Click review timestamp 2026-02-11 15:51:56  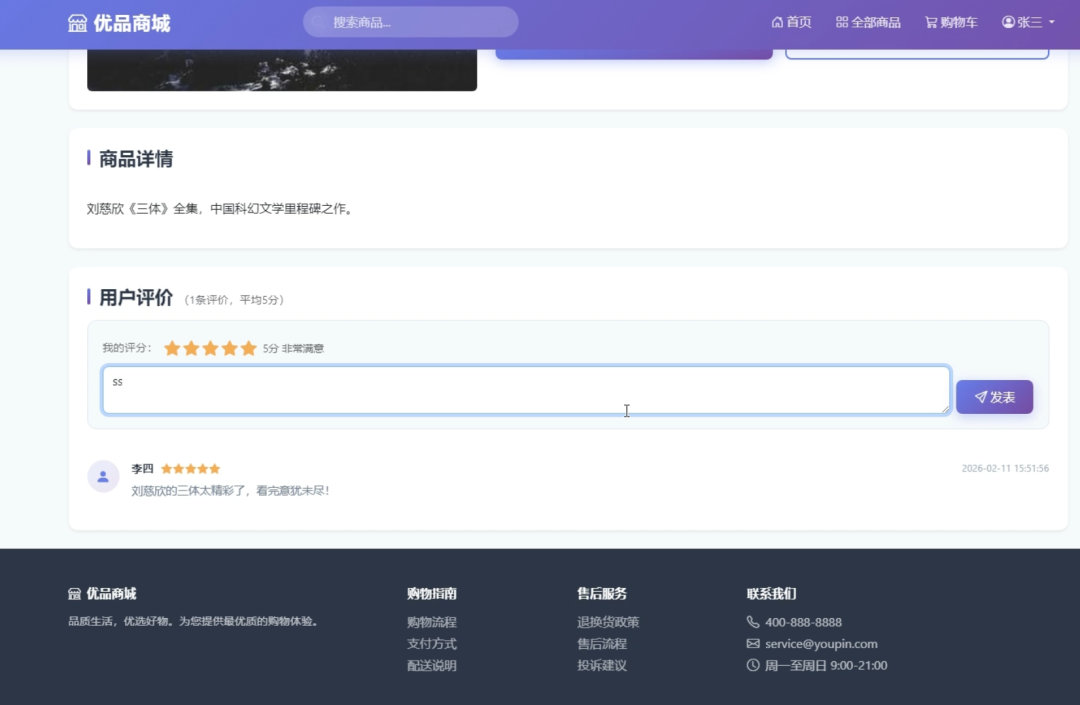point(1005,468)
